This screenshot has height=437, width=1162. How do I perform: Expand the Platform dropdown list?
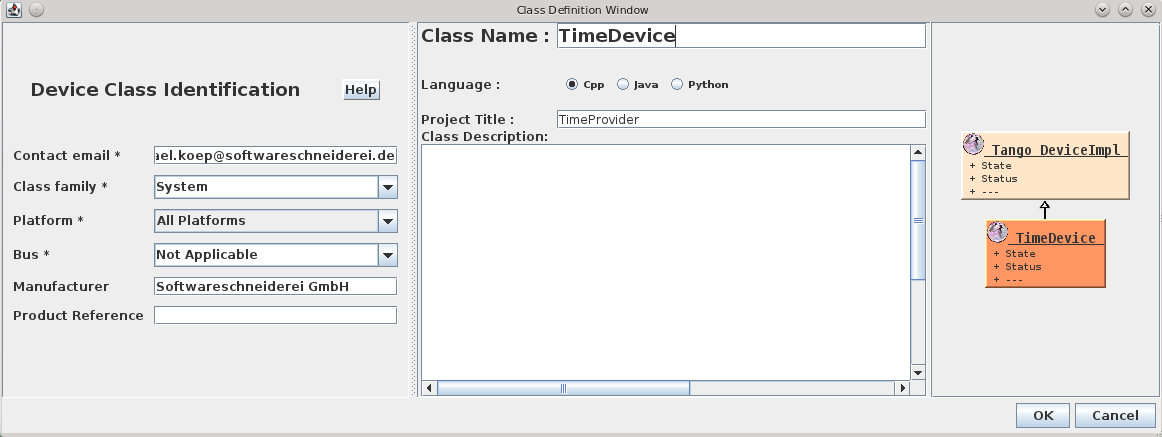point(387,221)
